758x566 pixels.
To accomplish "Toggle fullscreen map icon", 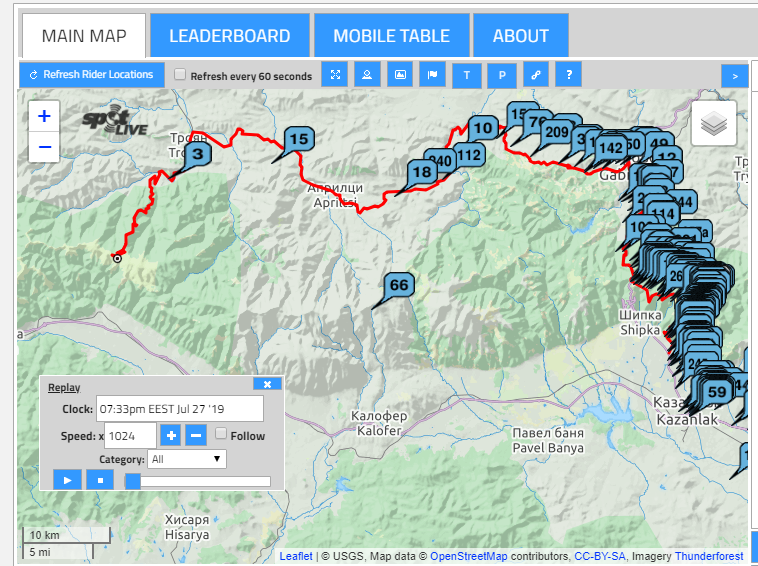I will (x=335, y=74).
